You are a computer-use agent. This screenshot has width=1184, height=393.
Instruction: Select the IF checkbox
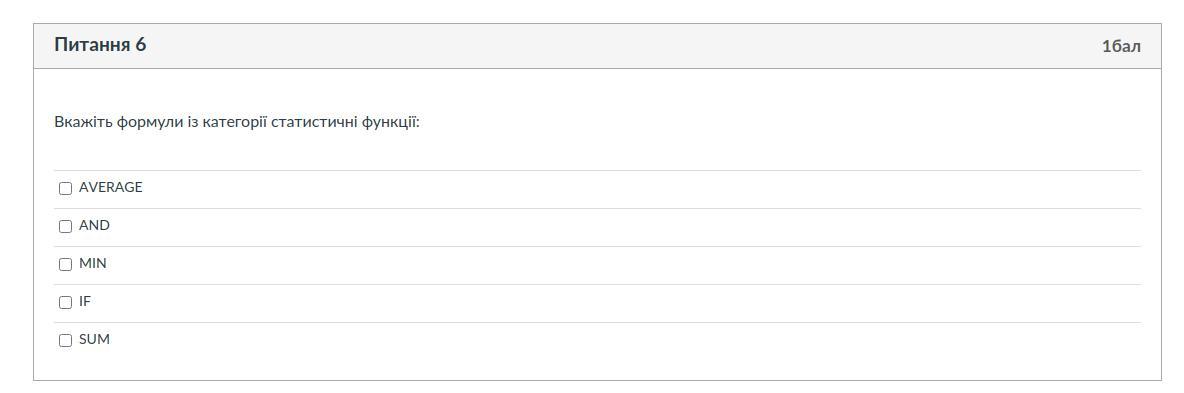click(66, 302)
